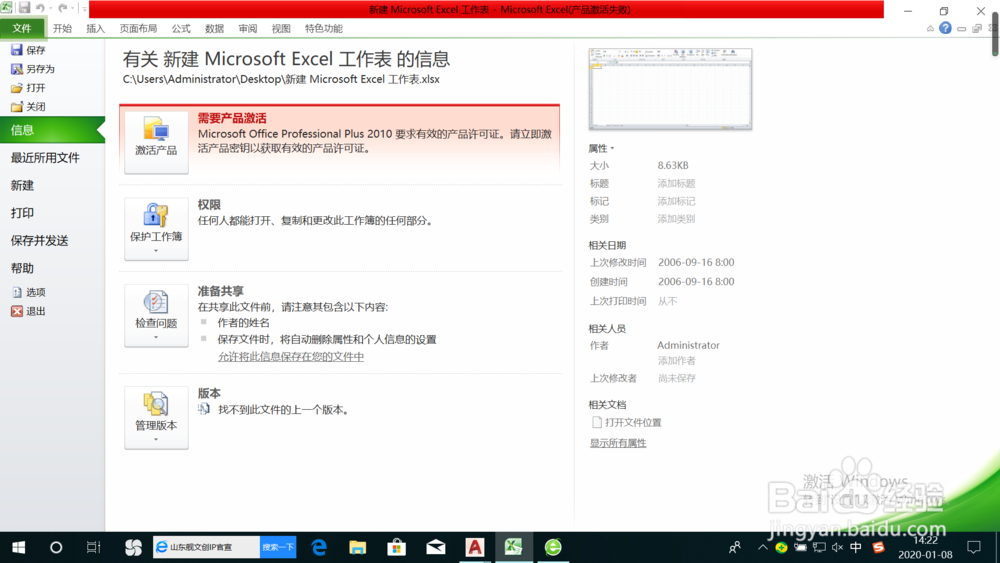The height and width of the screenshot is (563, 1000).
Task: Expand hidden system tray icons chevron
Action: tap(763, 547)
